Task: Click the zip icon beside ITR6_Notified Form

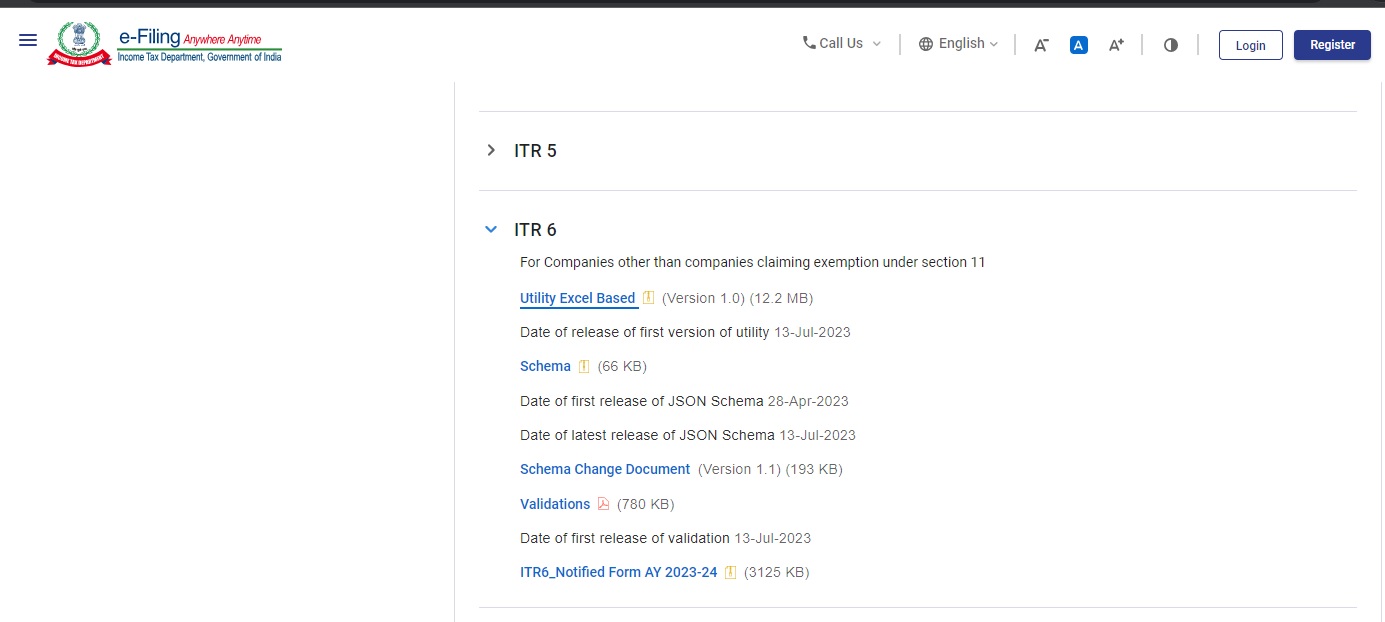Action: [730, 572]
